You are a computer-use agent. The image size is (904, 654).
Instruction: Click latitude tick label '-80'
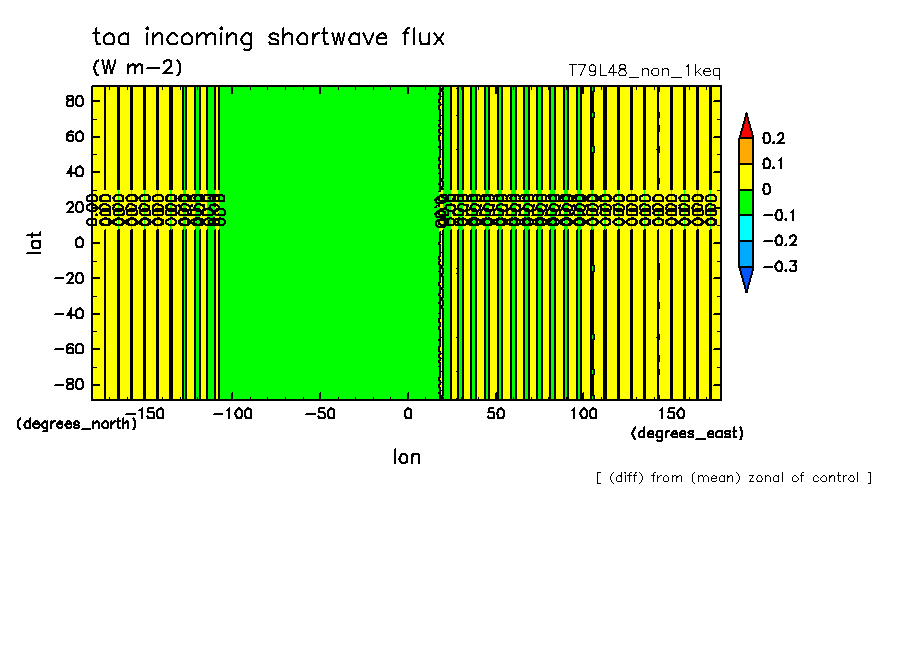(69, 385)
